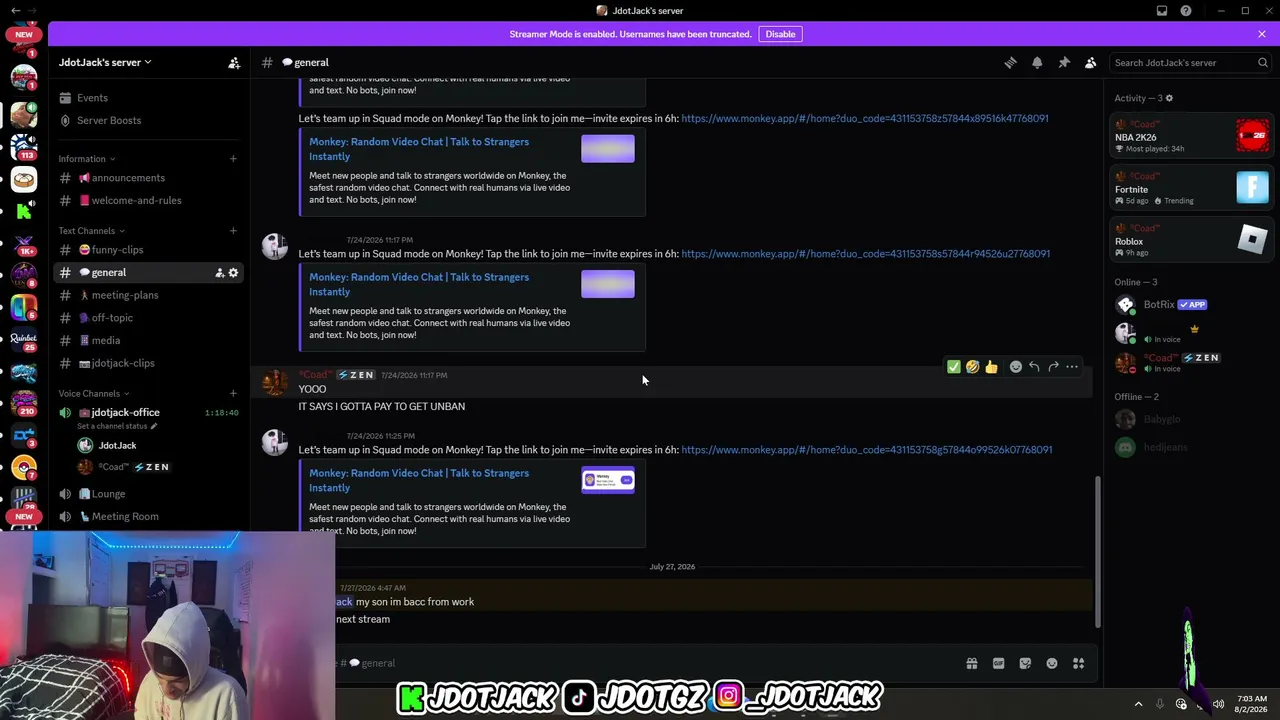Open the embed title under link ending 94526u27768091
Viewport: 1280px width, 720px height.
tap(419, 285)
